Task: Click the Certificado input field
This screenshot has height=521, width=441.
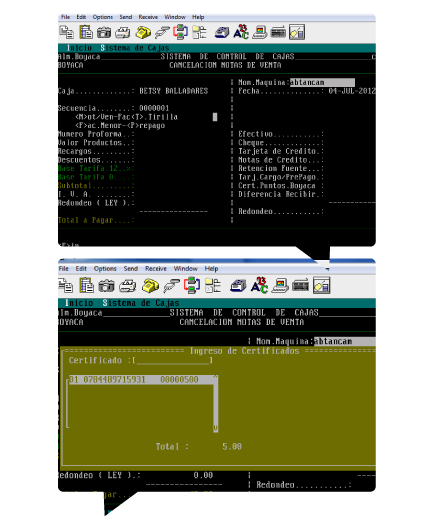Action: tap(173, 360)
